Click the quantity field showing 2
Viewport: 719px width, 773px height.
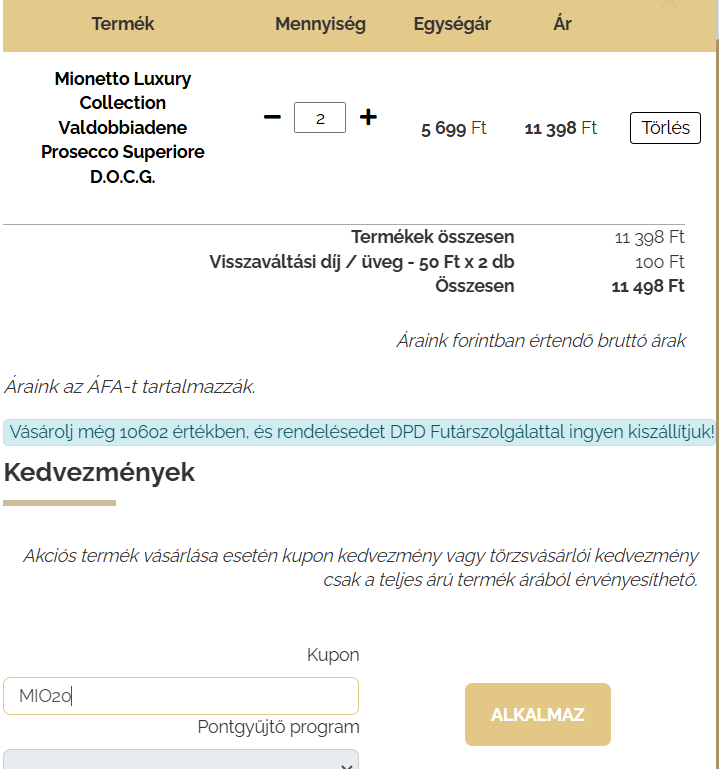[x=320, y=118]
